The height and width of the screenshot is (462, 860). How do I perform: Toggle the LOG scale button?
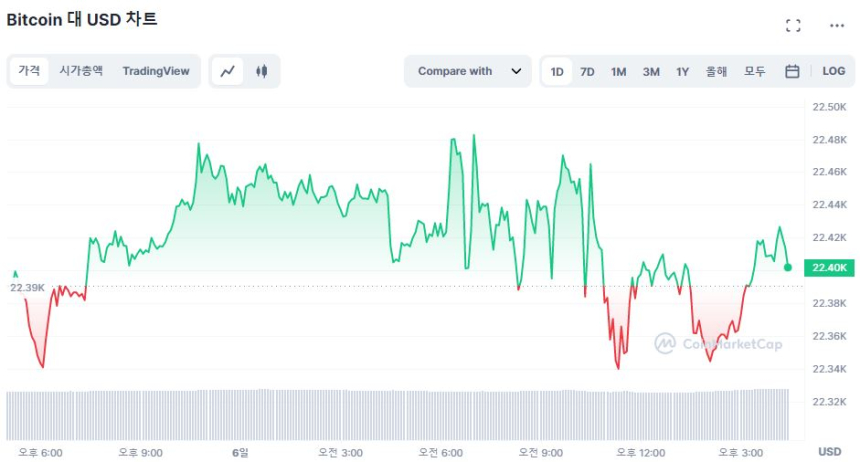coord(833,71)
